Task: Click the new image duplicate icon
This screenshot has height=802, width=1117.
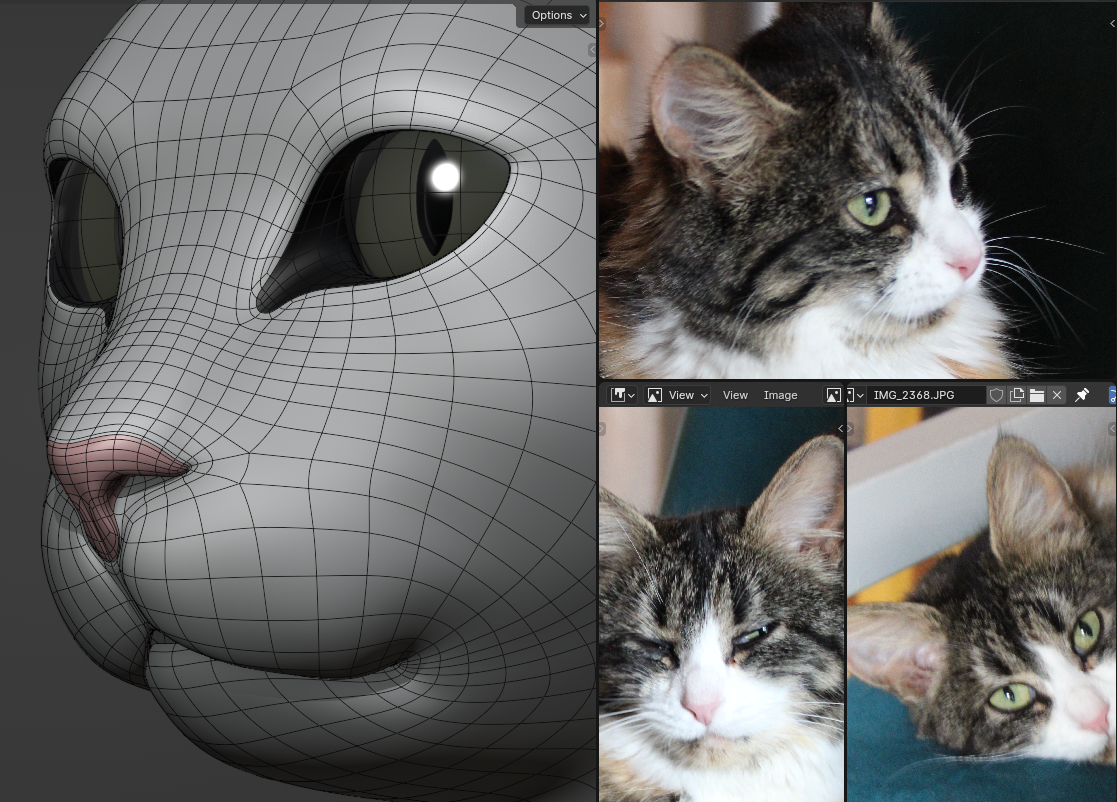Action: coord(1017,395)
